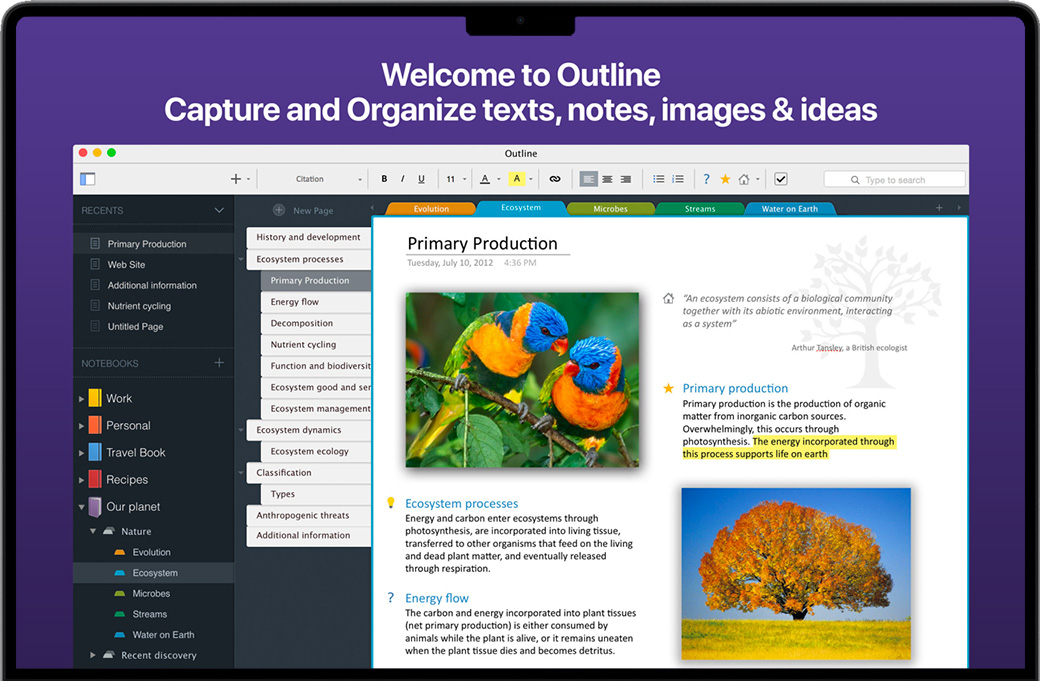Select the numbered list icon
Screen dimensions: 1040x681
(x=678, y=179)
